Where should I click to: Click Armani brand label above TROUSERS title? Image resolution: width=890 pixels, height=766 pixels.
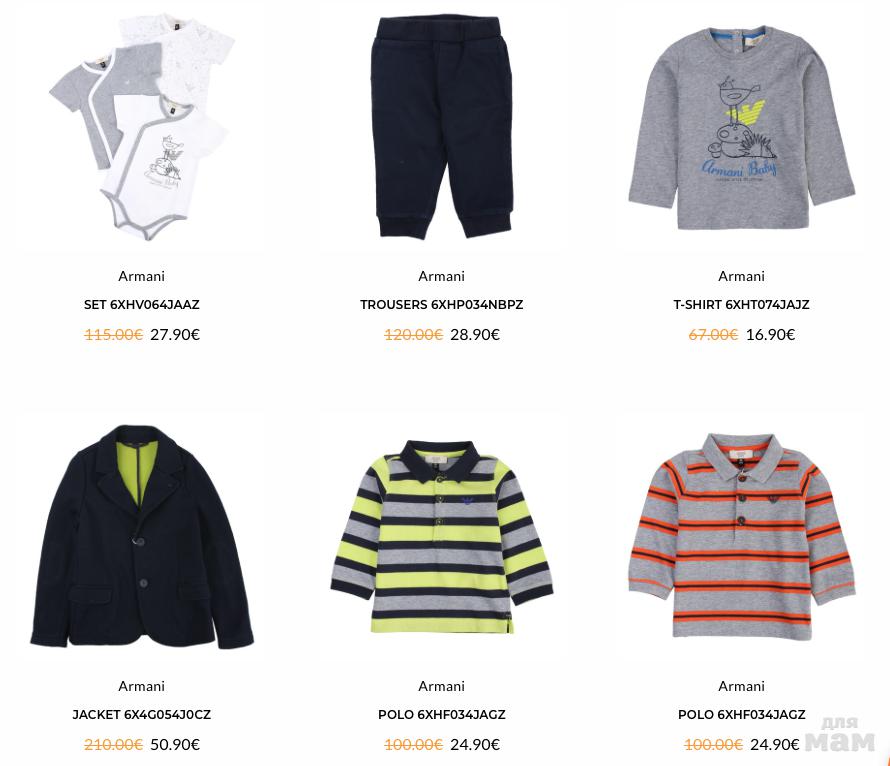pyautogui.click(x=442, y=276)
